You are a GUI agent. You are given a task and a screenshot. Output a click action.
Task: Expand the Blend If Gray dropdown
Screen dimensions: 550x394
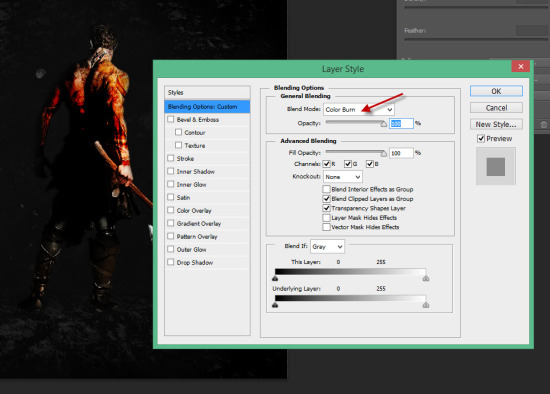tap(327, 246)
